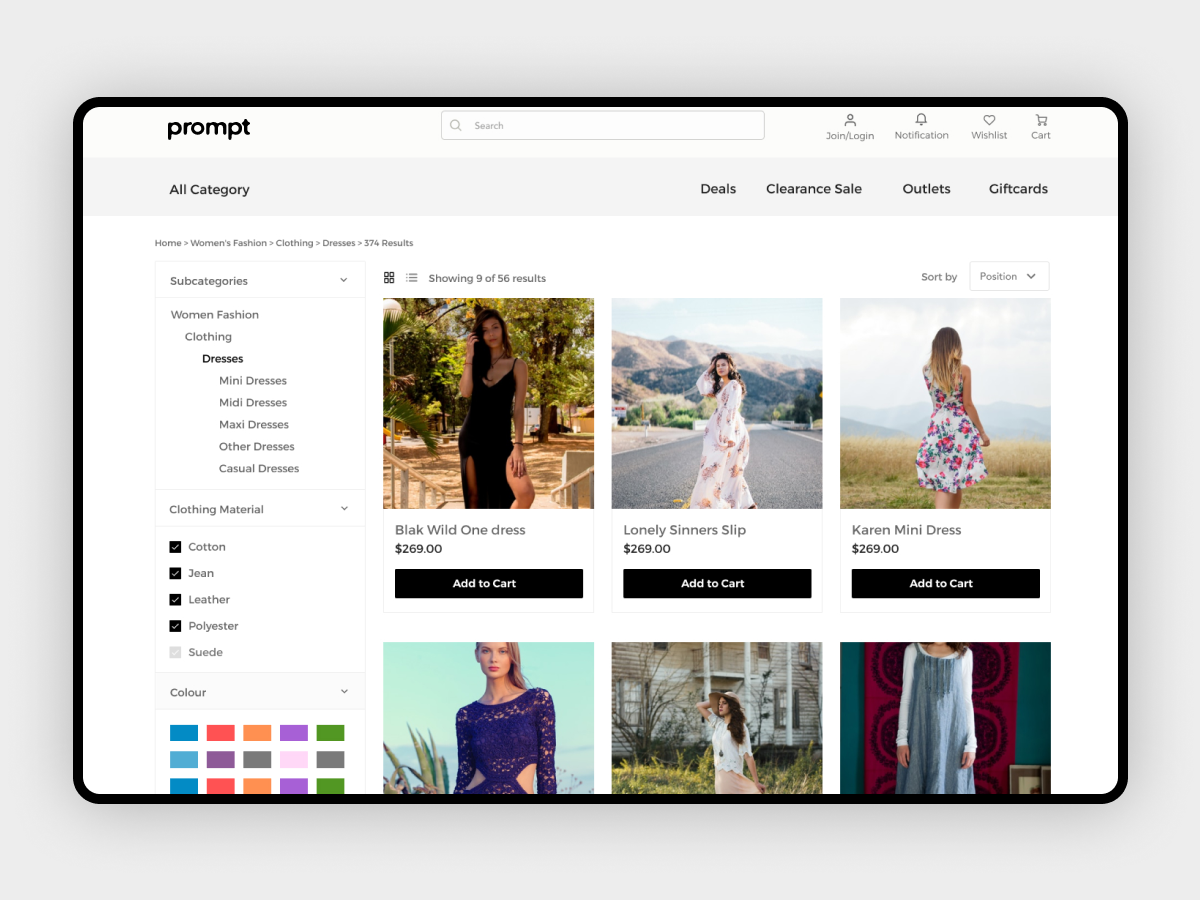Select Clothing in subcategories tree
Viewport: 1200px width, 900px height.
208,337
